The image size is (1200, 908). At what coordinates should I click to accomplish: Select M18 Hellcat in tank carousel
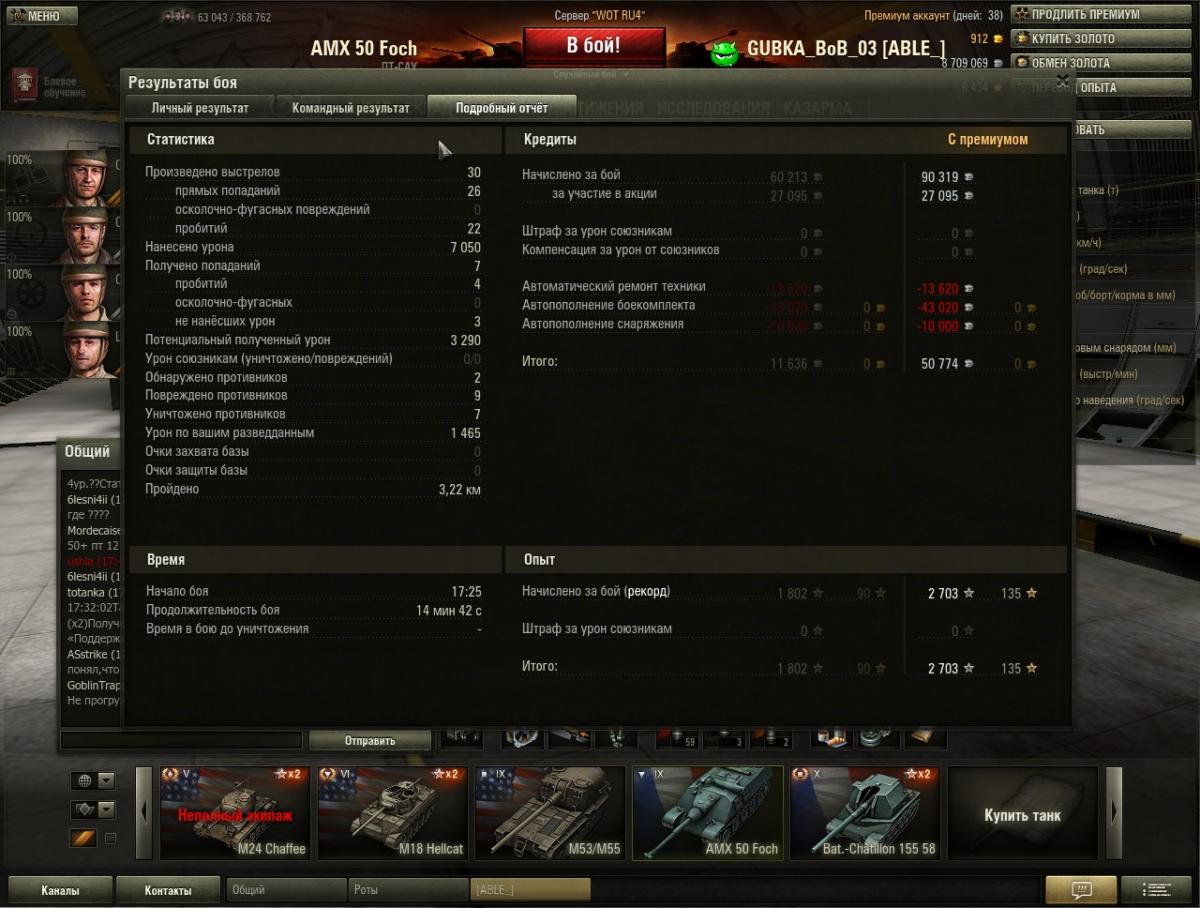[x=391, y=813]
